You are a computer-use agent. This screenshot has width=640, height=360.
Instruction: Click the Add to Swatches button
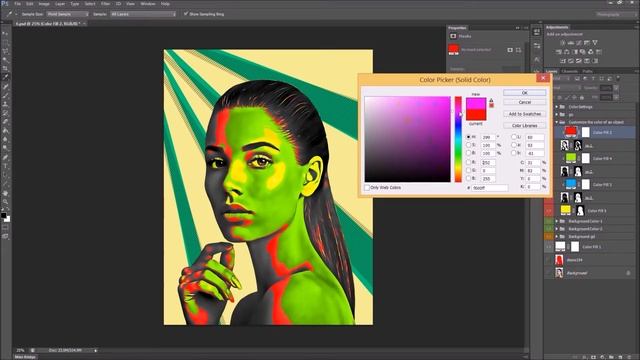(x=524, y=114)
